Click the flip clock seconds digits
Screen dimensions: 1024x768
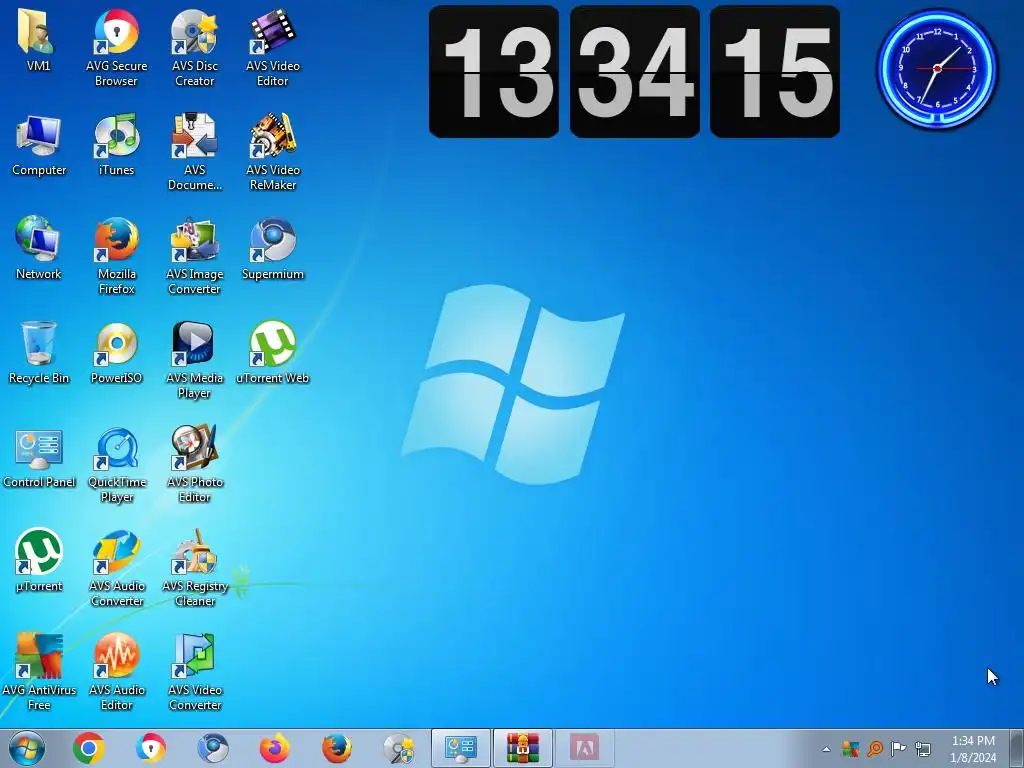(775, 72)
